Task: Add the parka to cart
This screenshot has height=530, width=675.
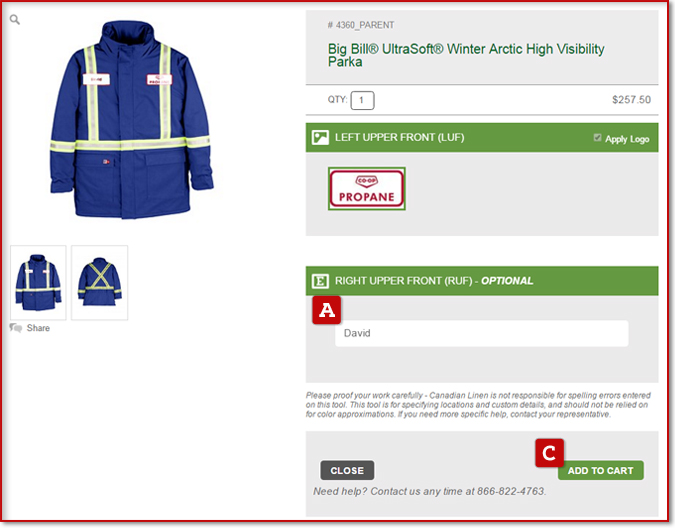Action: [x=601, y=471]
